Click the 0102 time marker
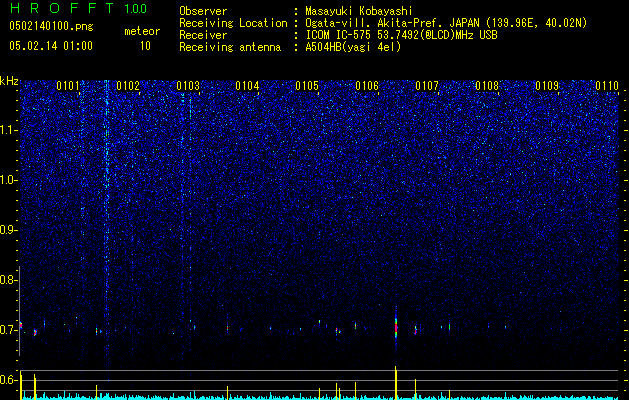Viewport: 629px width, 400px height. [x=128, y=86]
